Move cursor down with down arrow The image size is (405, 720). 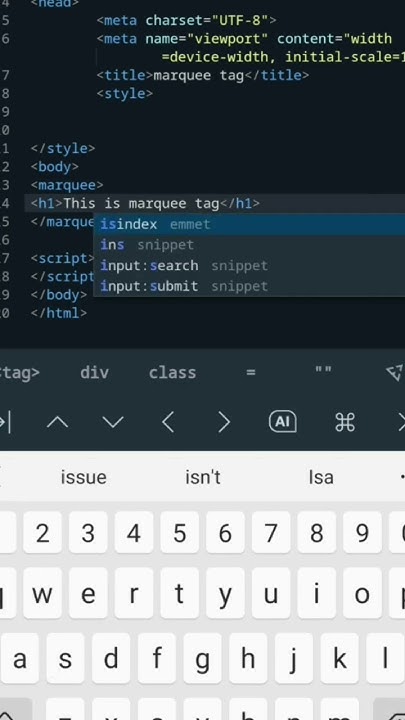tap(113, 422)
